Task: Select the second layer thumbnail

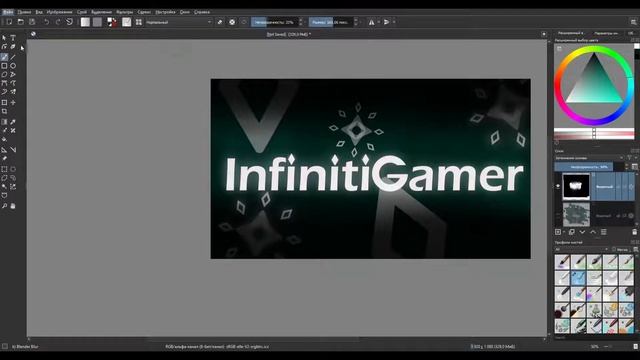Action: [576, 214]
